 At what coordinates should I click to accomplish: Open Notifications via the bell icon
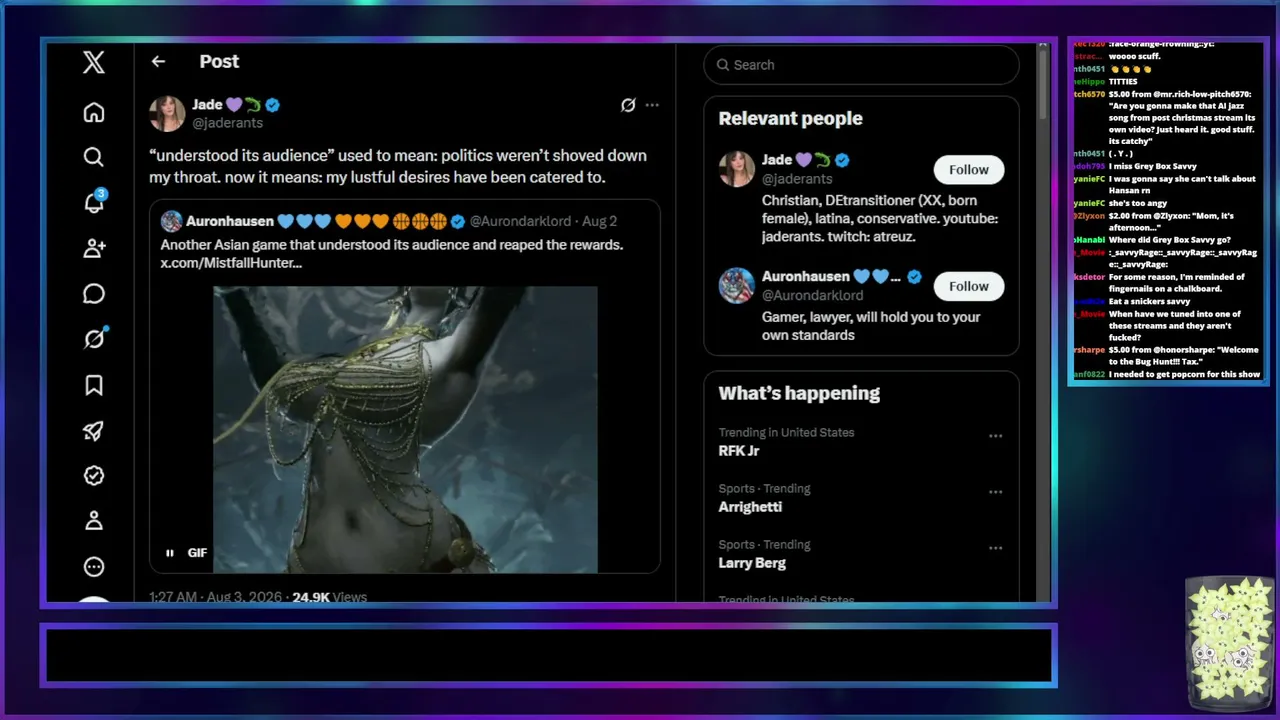coord(94,202)
